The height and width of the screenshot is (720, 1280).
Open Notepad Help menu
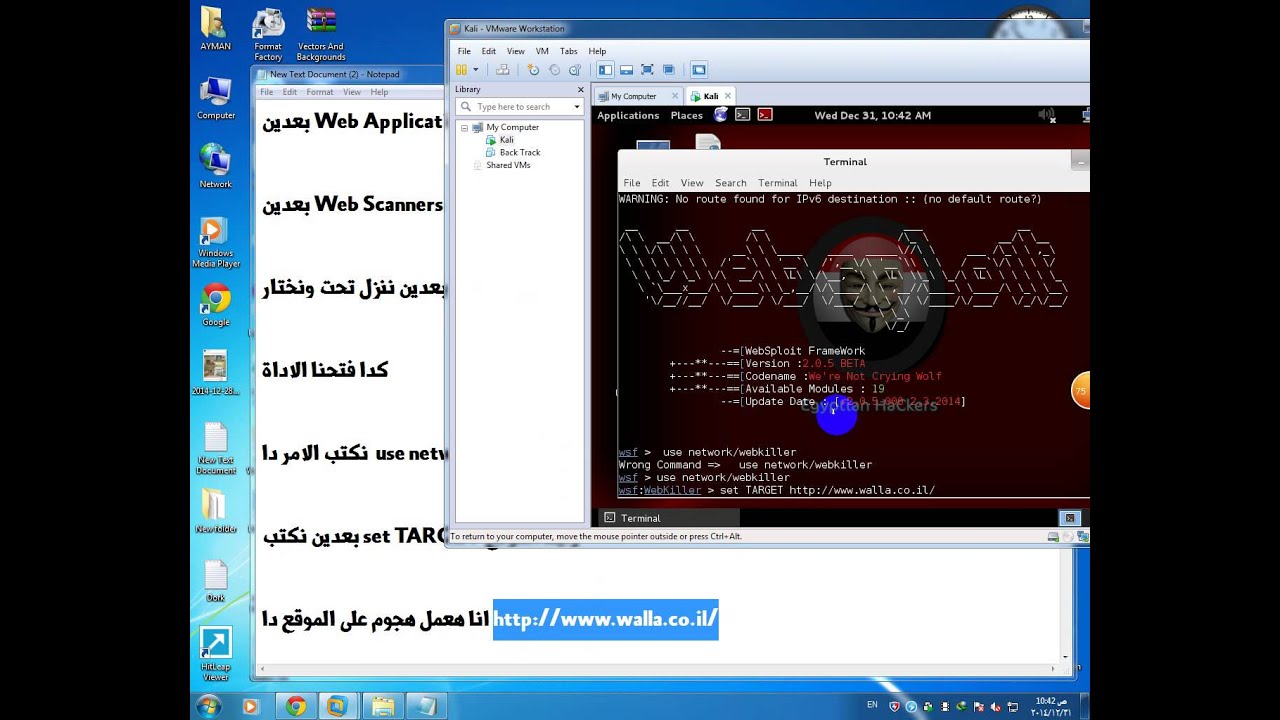379,92
